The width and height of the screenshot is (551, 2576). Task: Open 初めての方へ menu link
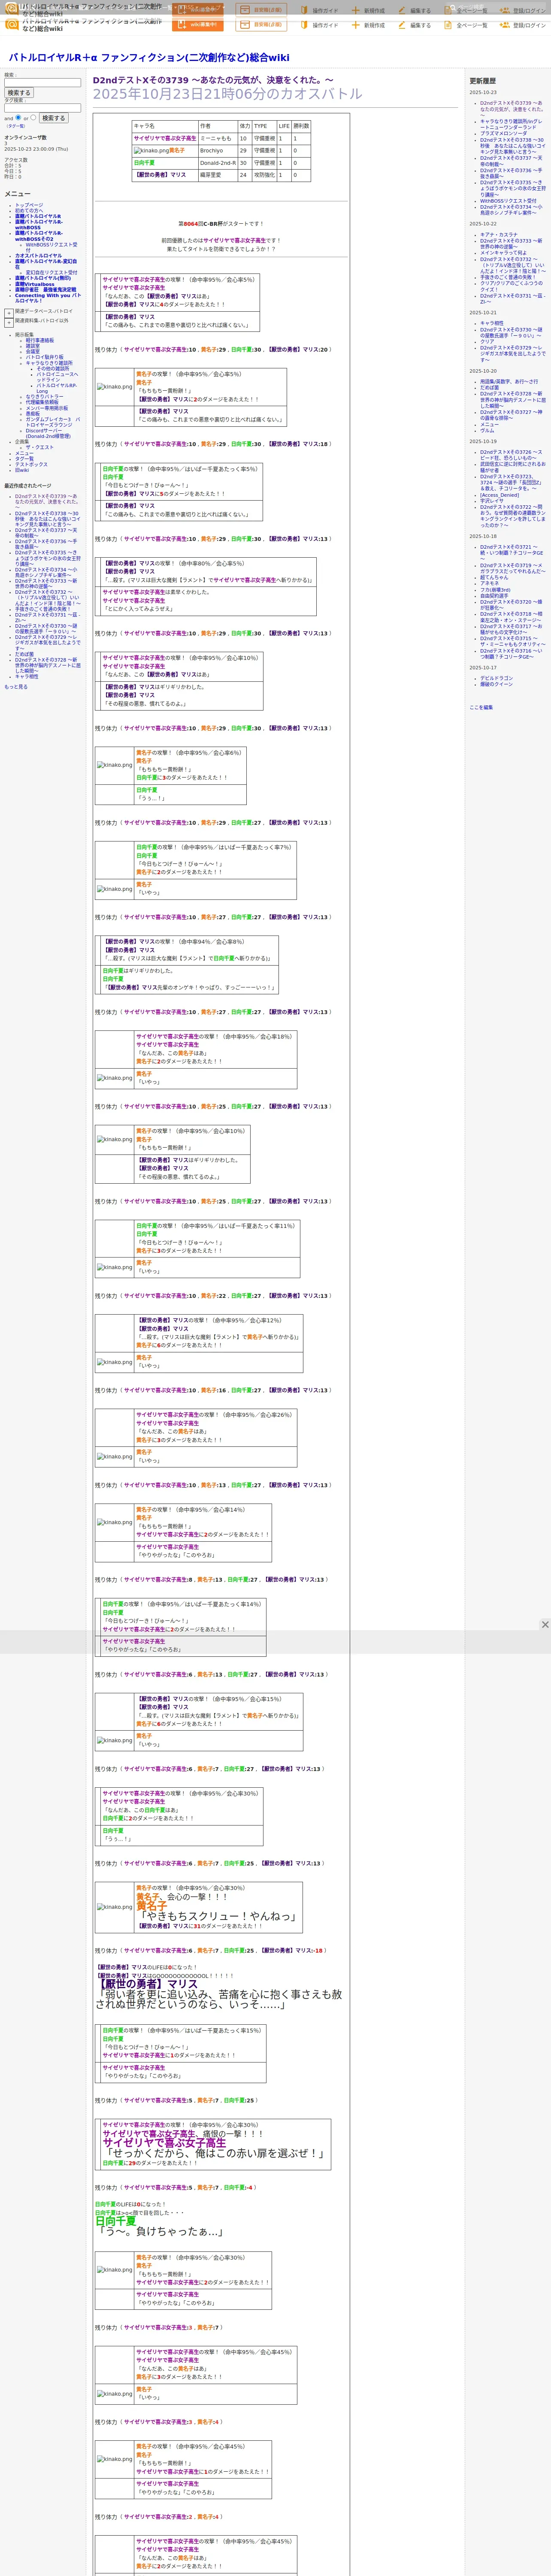(x=30, y=210)
